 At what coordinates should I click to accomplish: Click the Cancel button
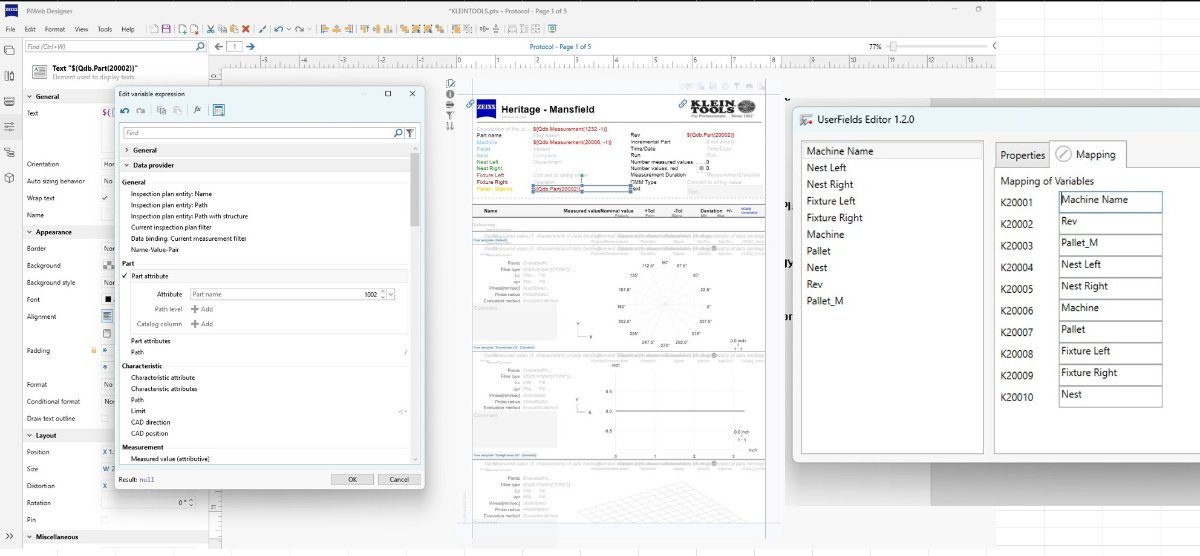(x=399, y=479)
